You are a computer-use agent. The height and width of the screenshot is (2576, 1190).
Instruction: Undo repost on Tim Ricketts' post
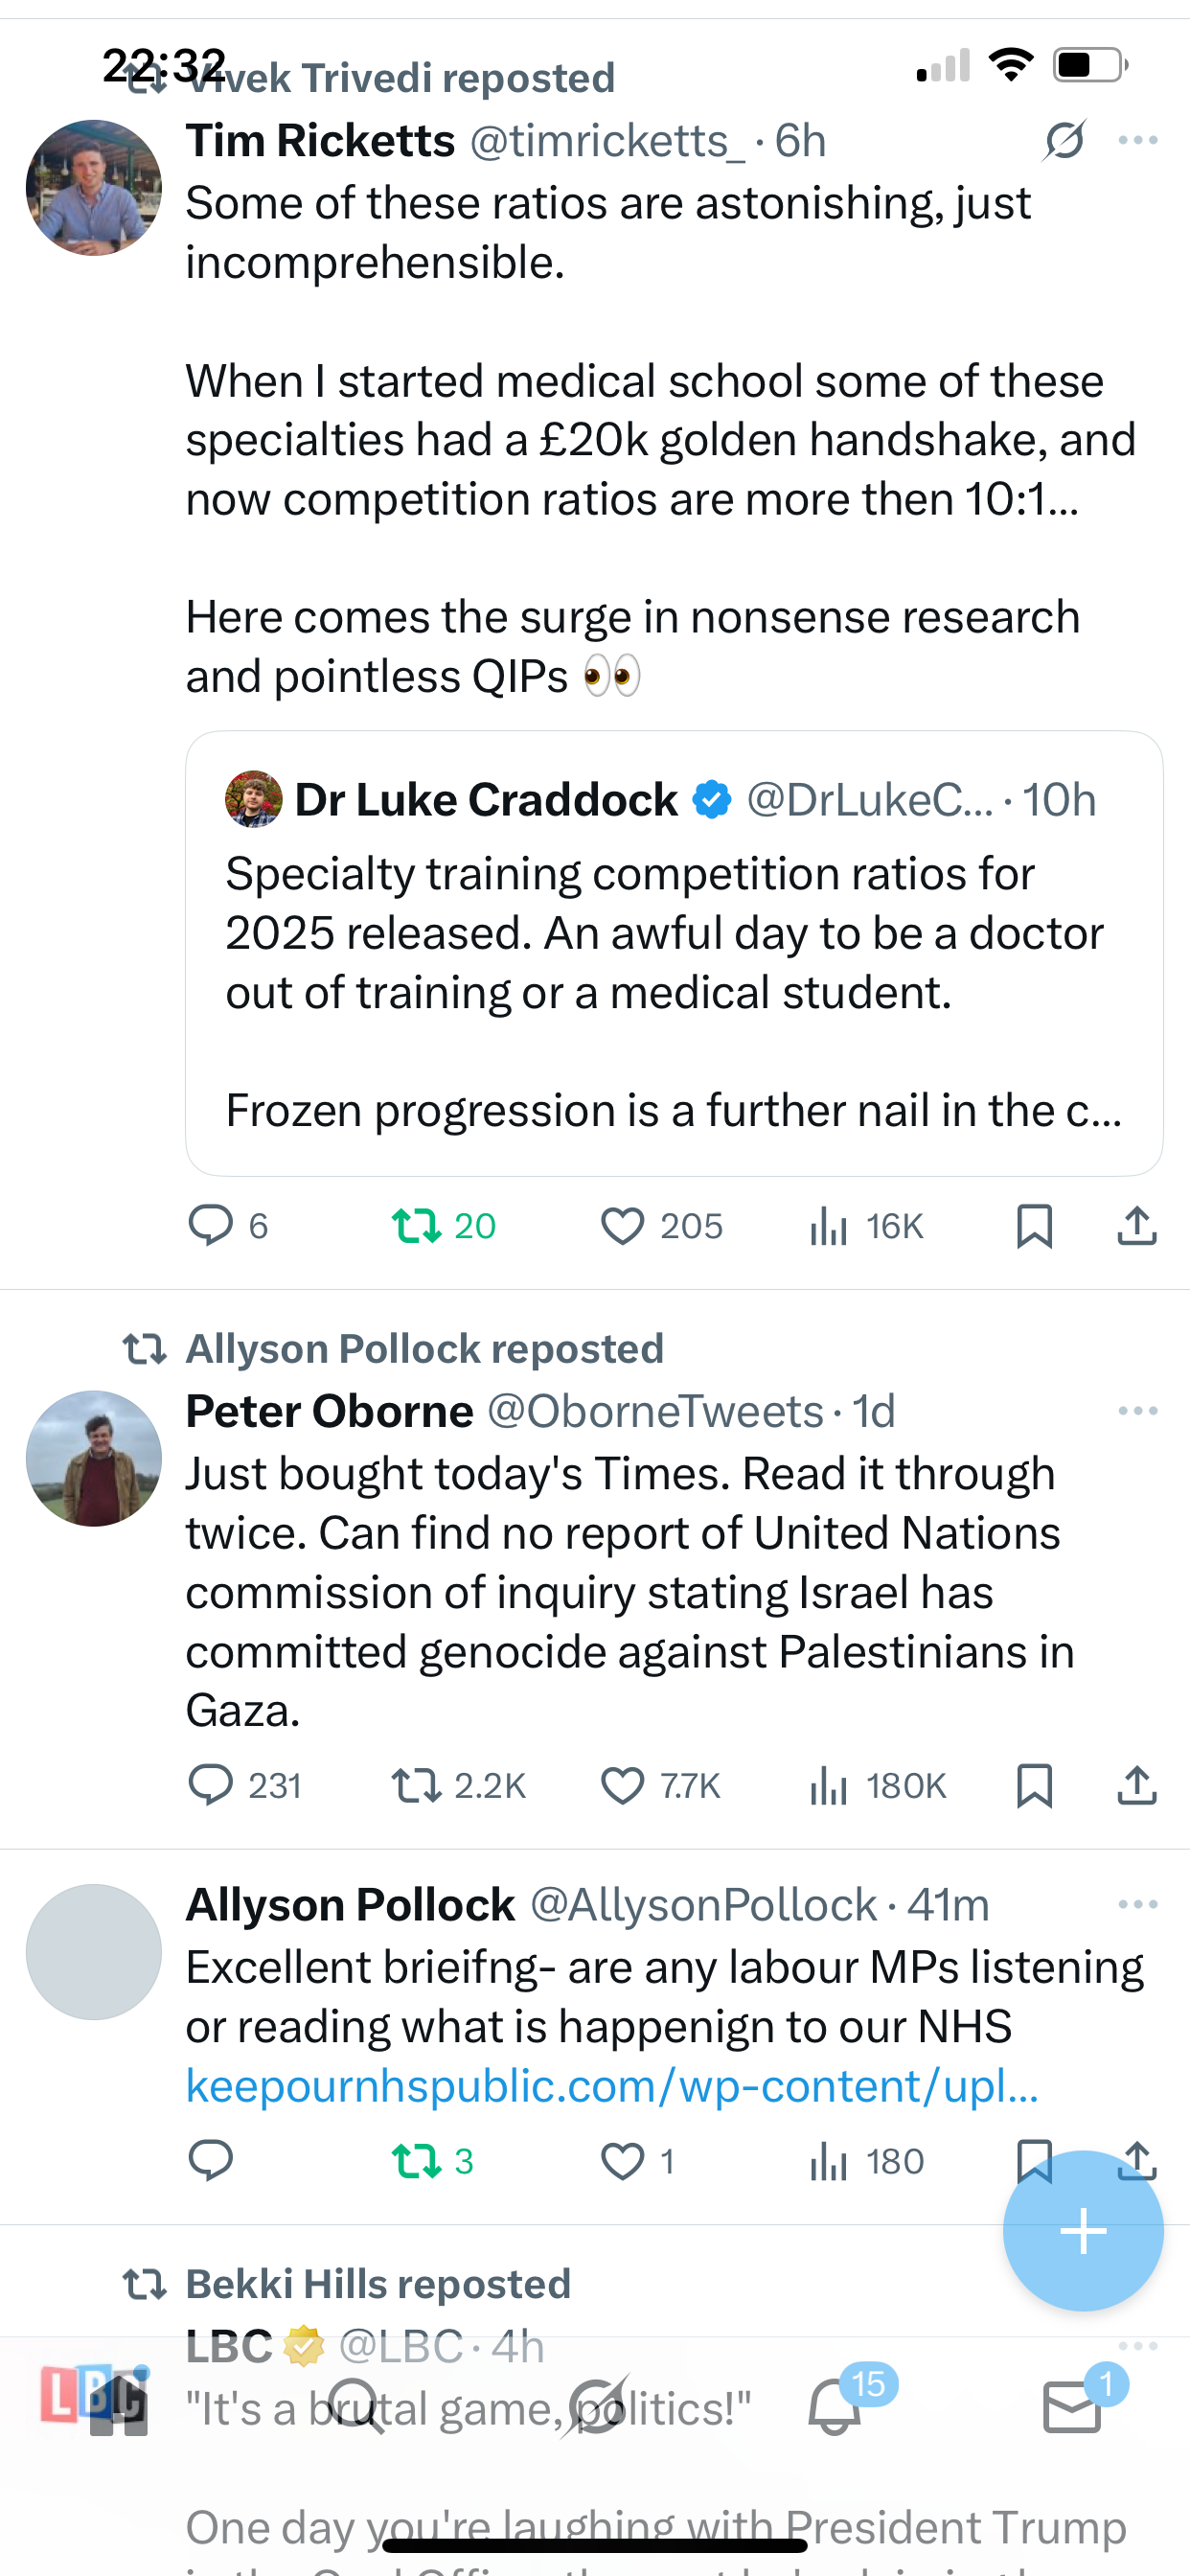[x=416, y=1225]
